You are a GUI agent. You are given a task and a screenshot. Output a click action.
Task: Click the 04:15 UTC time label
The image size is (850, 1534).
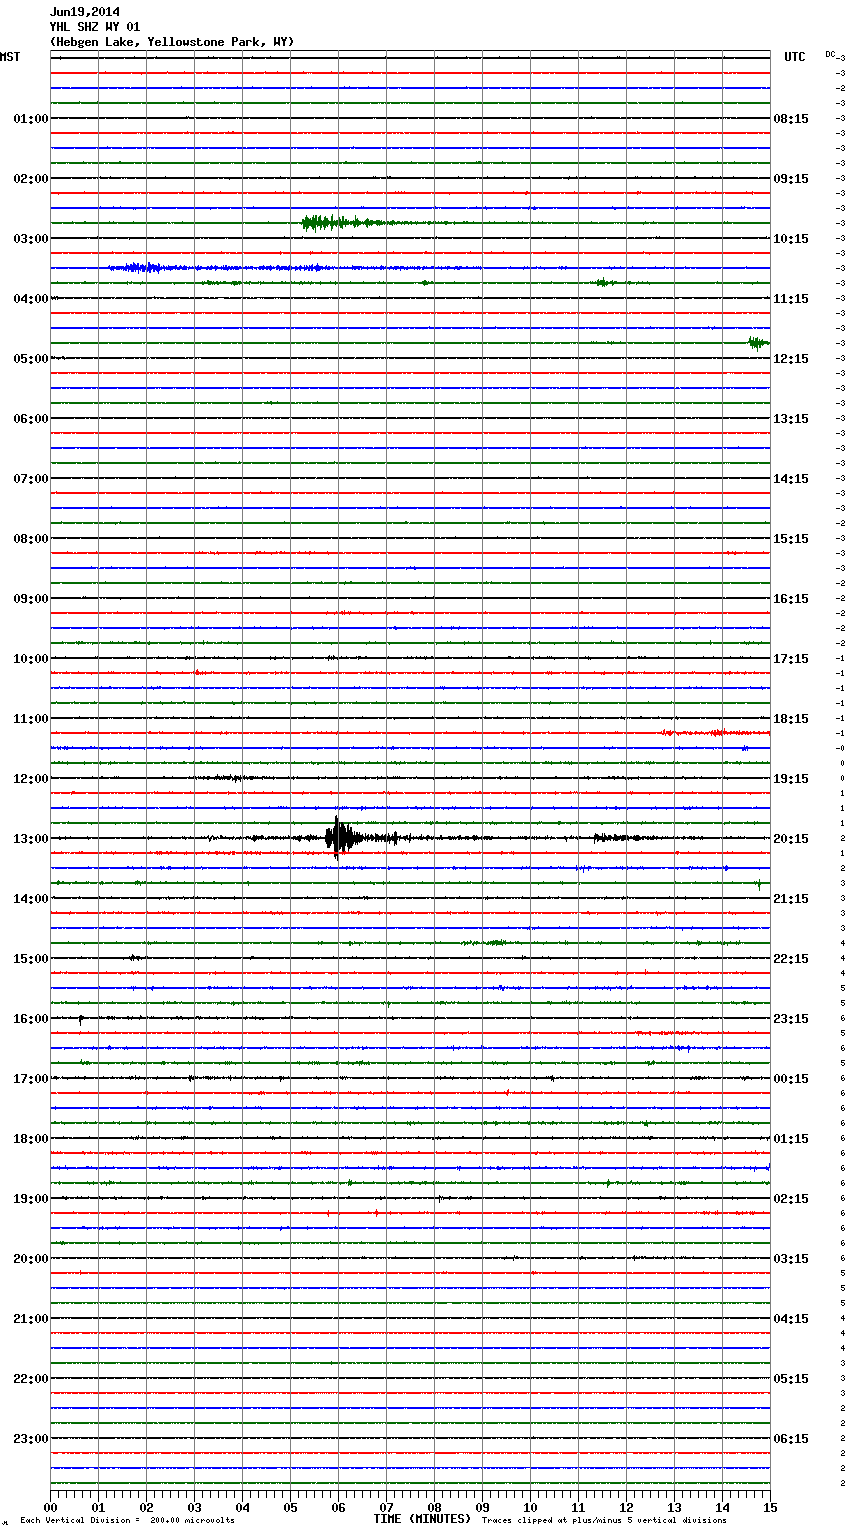tap(791, 1319)
